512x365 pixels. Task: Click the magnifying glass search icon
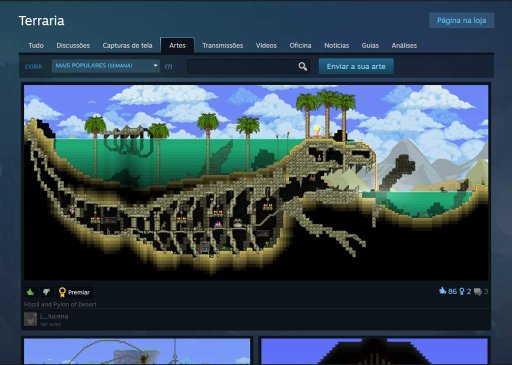(x=303, y=66)
